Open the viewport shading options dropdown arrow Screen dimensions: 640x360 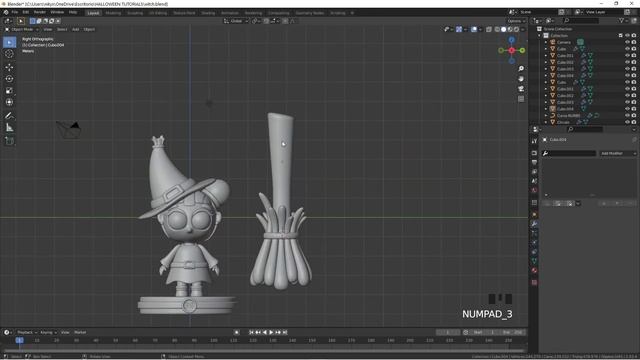(523, 29)
